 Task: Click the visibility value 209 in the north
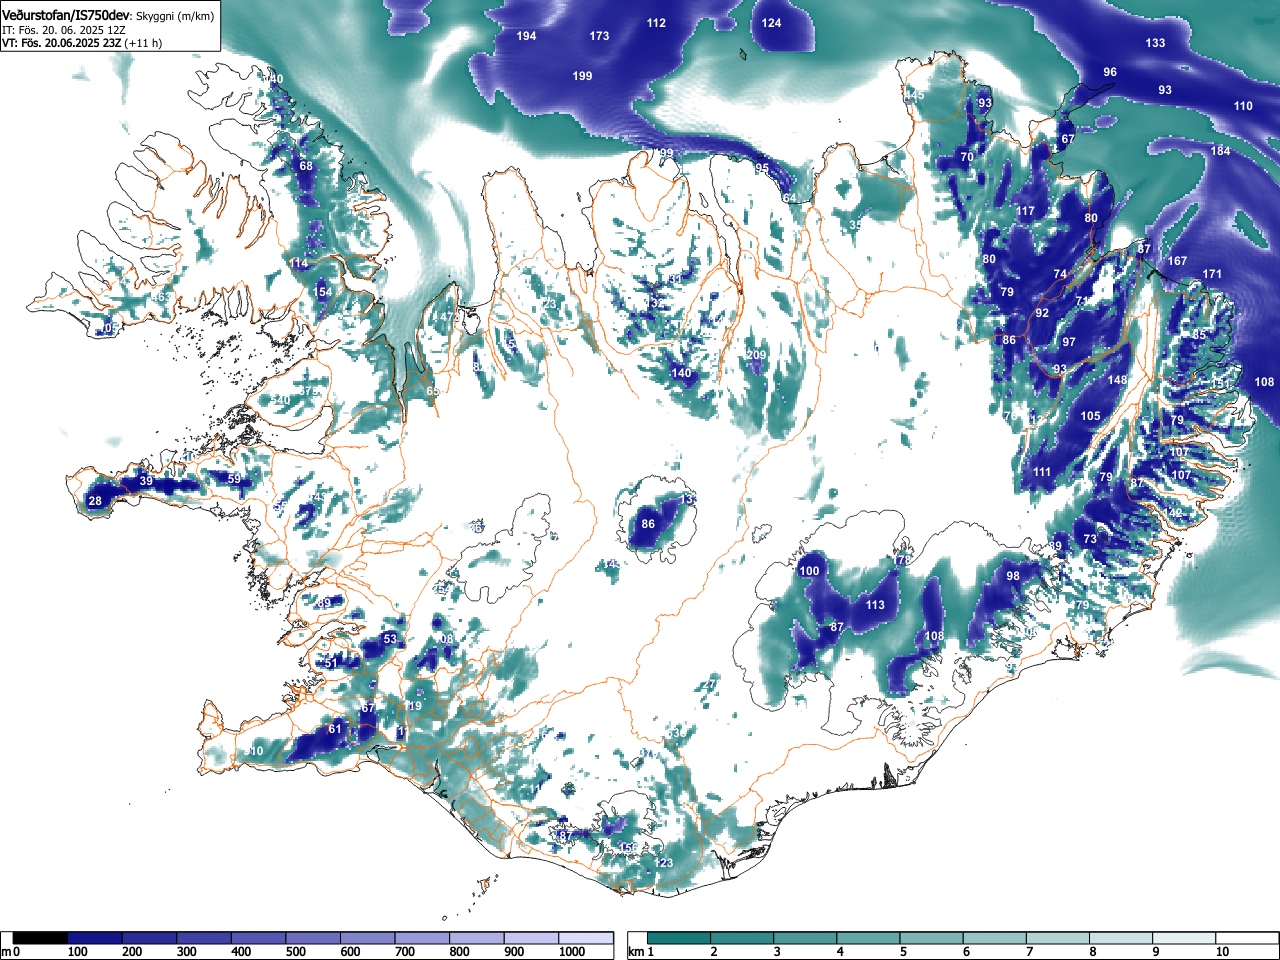pos(756,355)
